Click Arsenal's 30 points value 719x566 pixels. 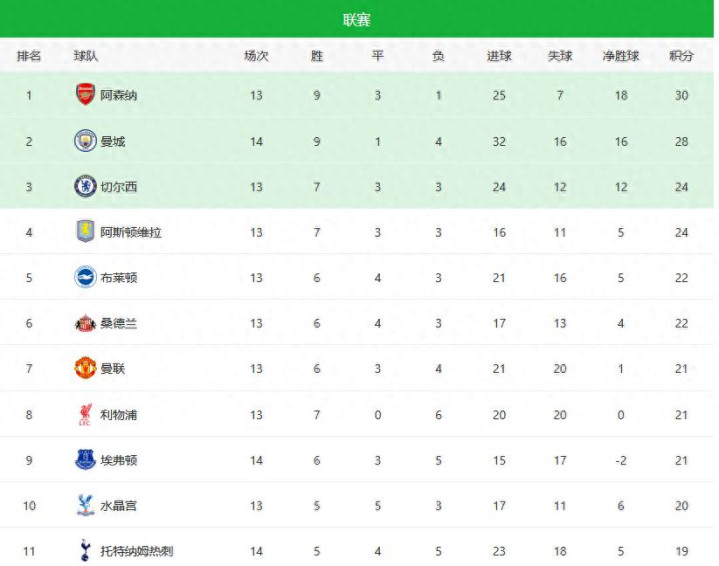(x=681, y=96)
